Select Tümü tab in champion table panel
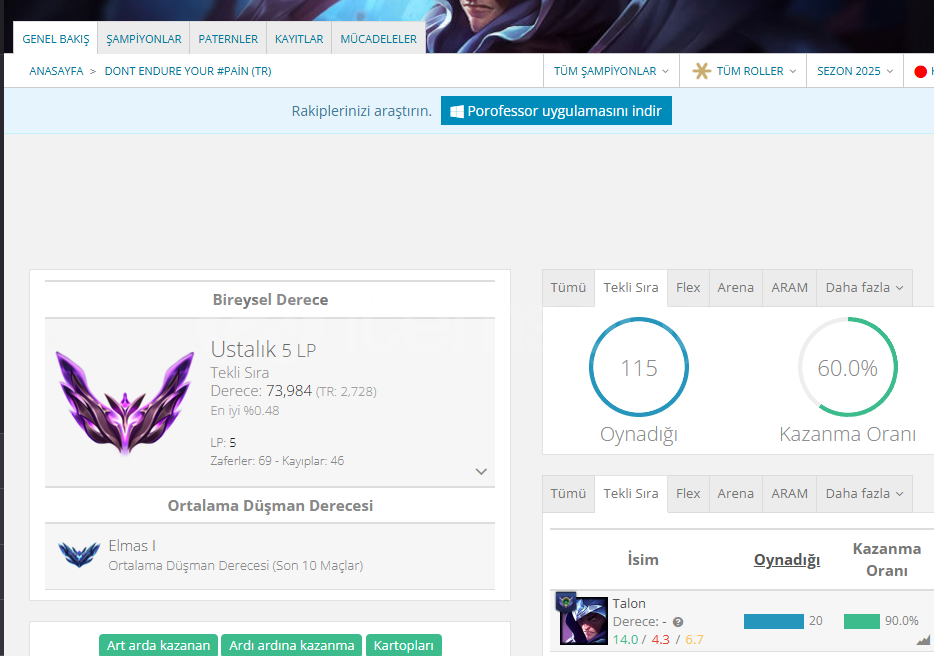This screenshot has width=934, height=656. (x=568, y=493)
